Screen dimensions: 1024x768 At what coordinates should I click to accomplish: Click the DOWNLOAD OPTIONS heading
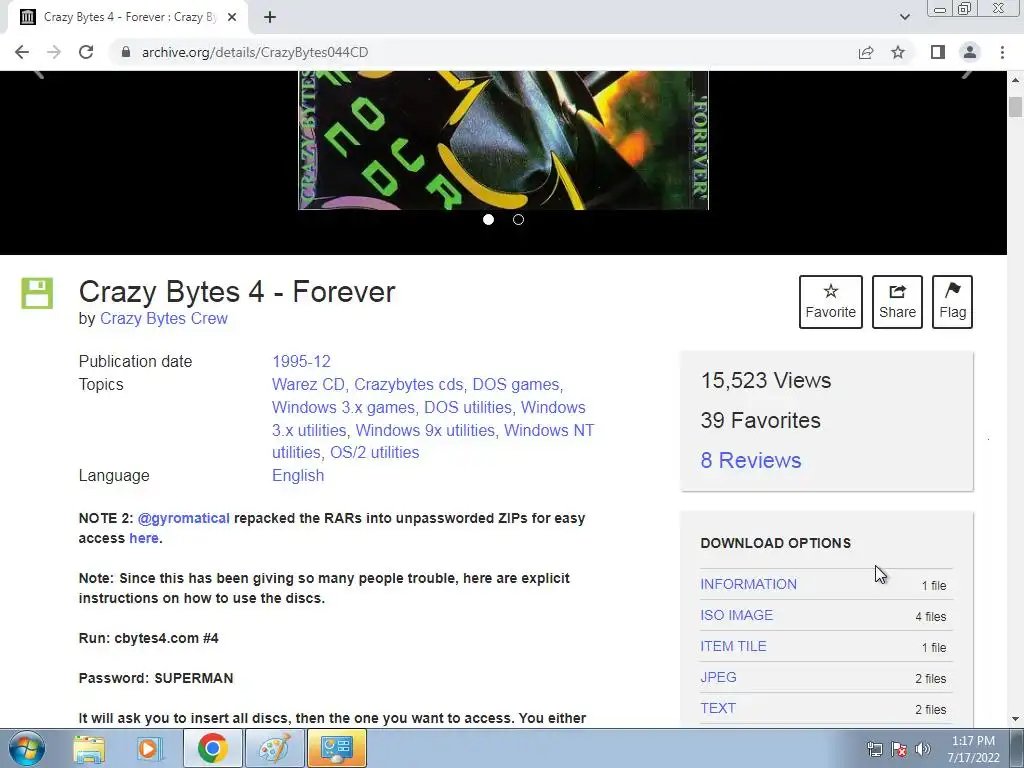[x=776, y=543]
